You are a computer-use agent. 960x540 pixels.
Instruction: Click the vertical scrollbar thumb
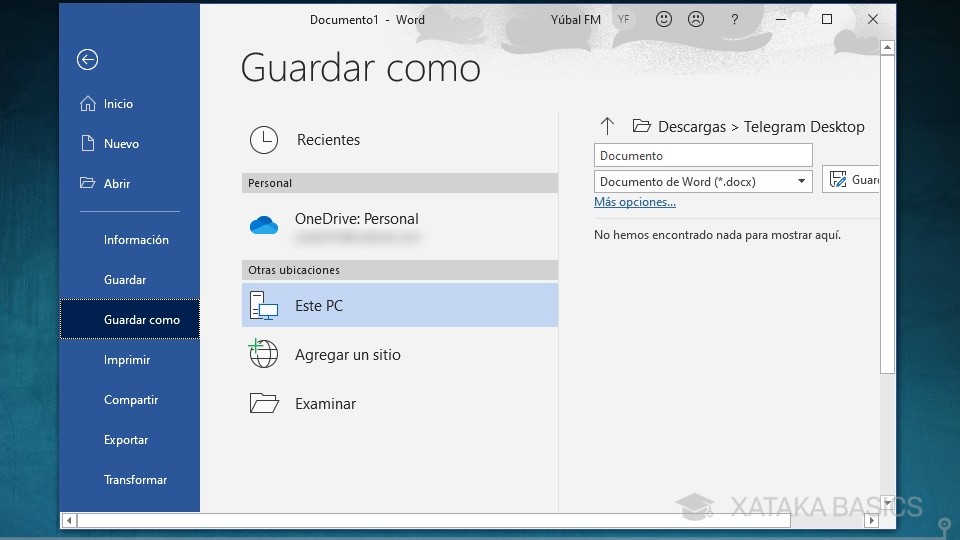tap(887, 214)
